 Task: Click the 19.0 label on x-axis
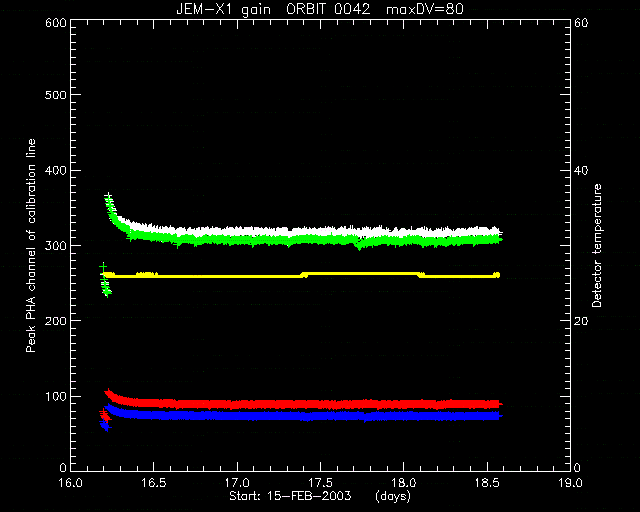click(x=571, y=483)
